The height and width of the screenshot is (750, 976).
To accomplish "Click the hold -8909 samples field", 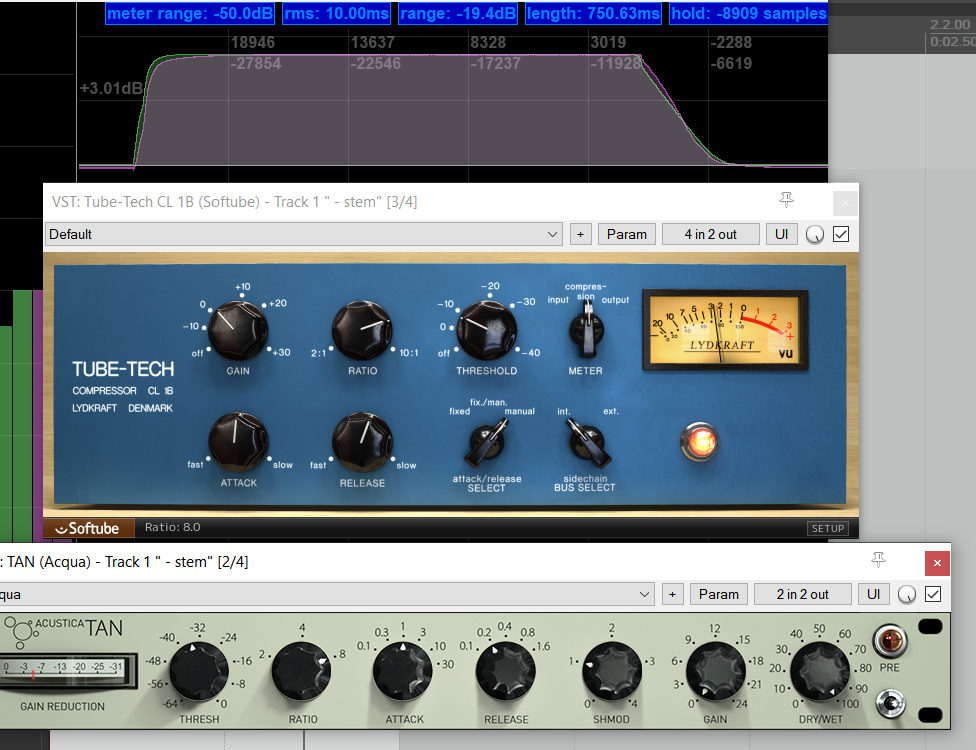I will coord(748,13).
